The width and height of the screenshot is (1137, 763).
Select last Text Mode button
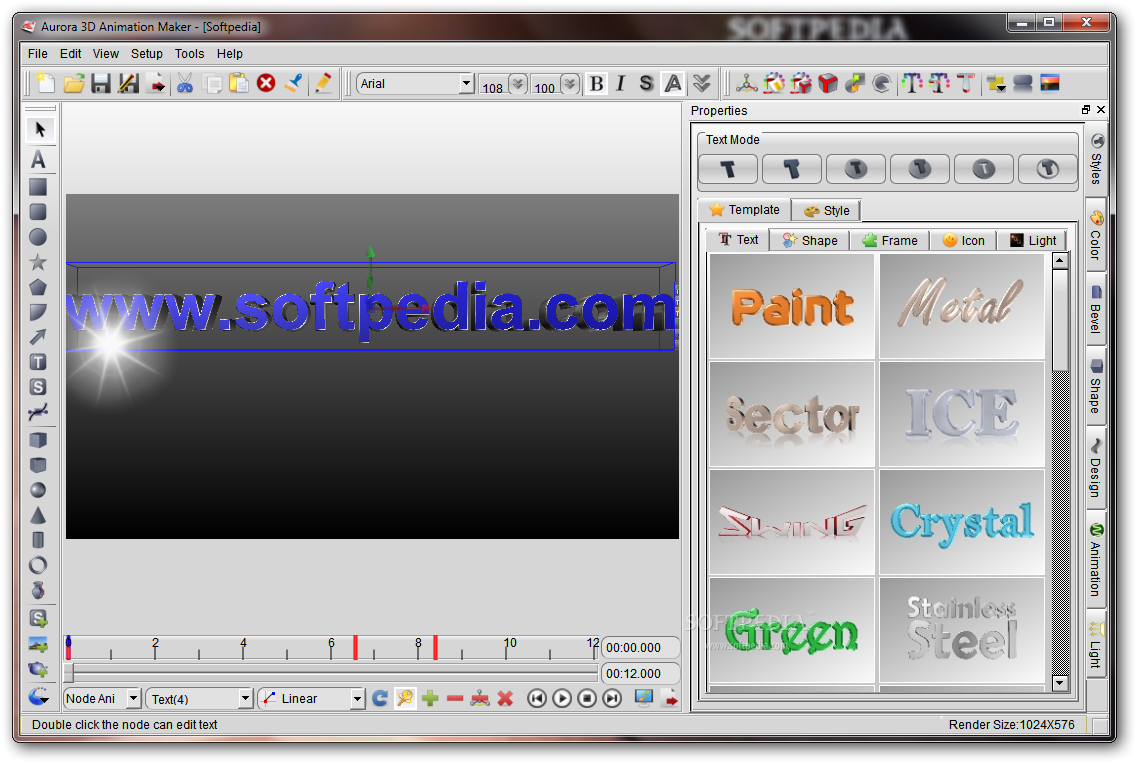(x=1047, y=169)
